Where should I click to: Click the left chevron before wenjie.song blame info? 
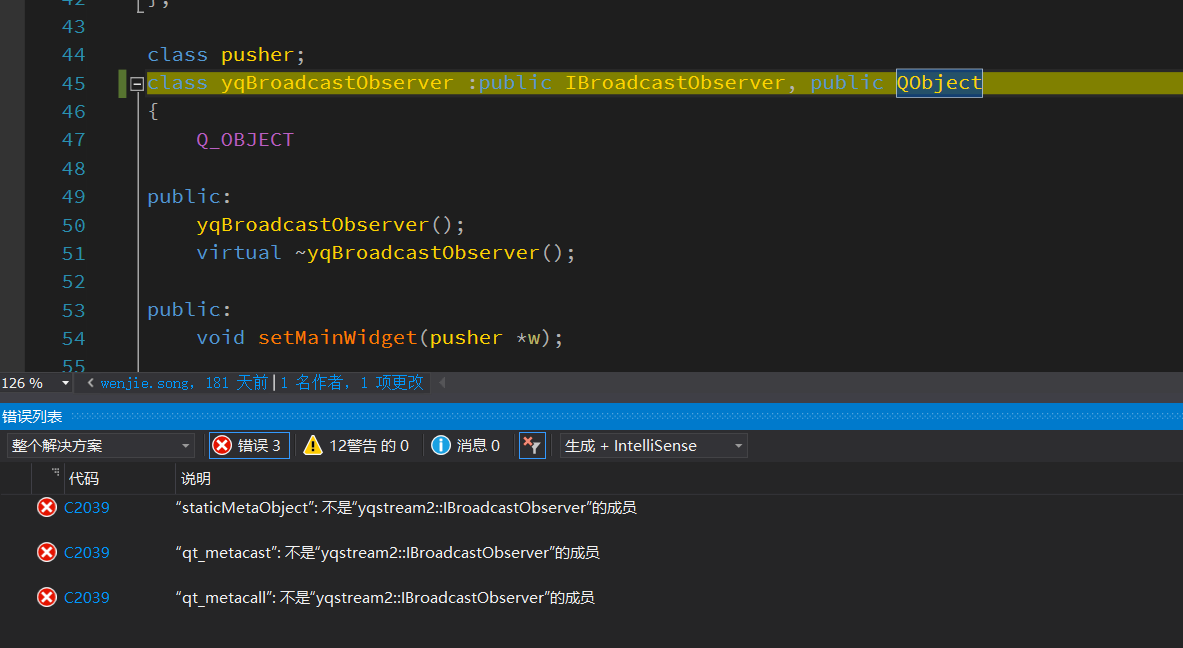click(x=89, y=382)
